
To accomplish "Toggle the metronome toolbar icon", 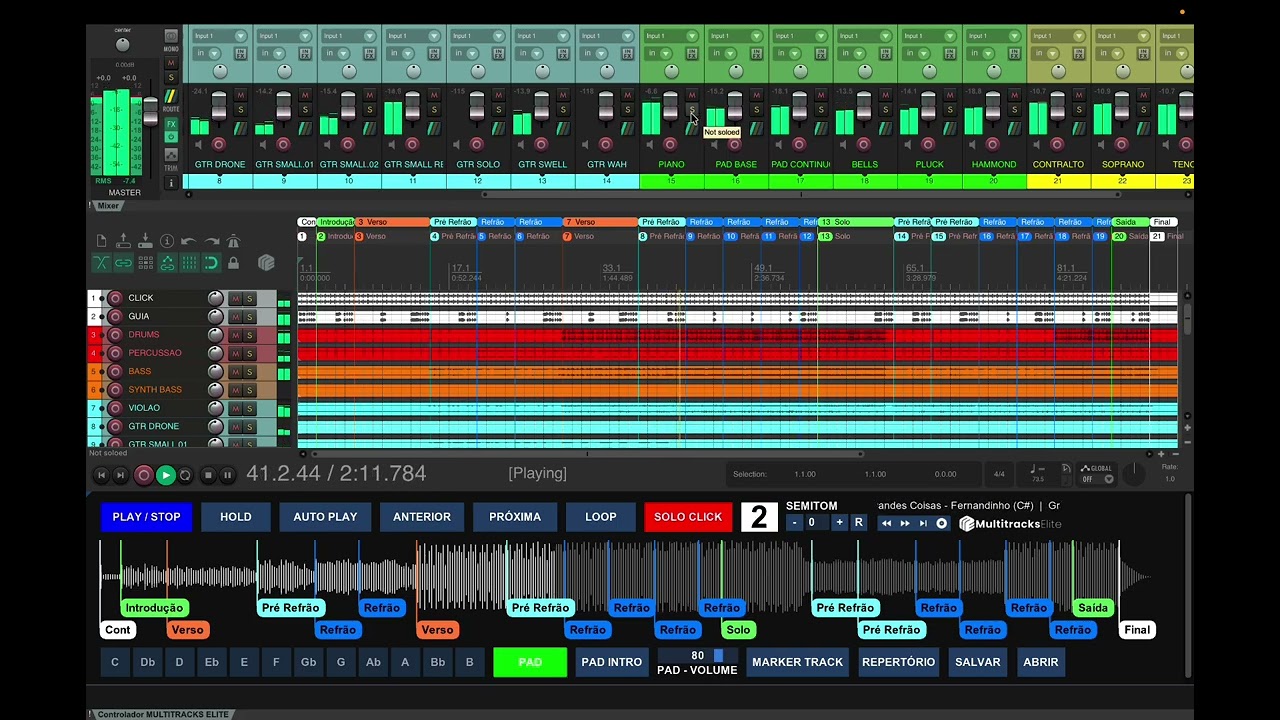I will coord(233,241).
